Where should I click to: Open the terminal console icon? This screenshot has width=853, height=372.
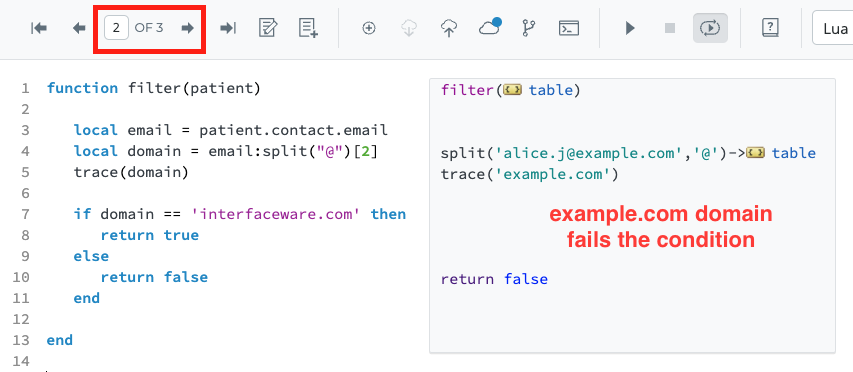(x=569, y=28)
